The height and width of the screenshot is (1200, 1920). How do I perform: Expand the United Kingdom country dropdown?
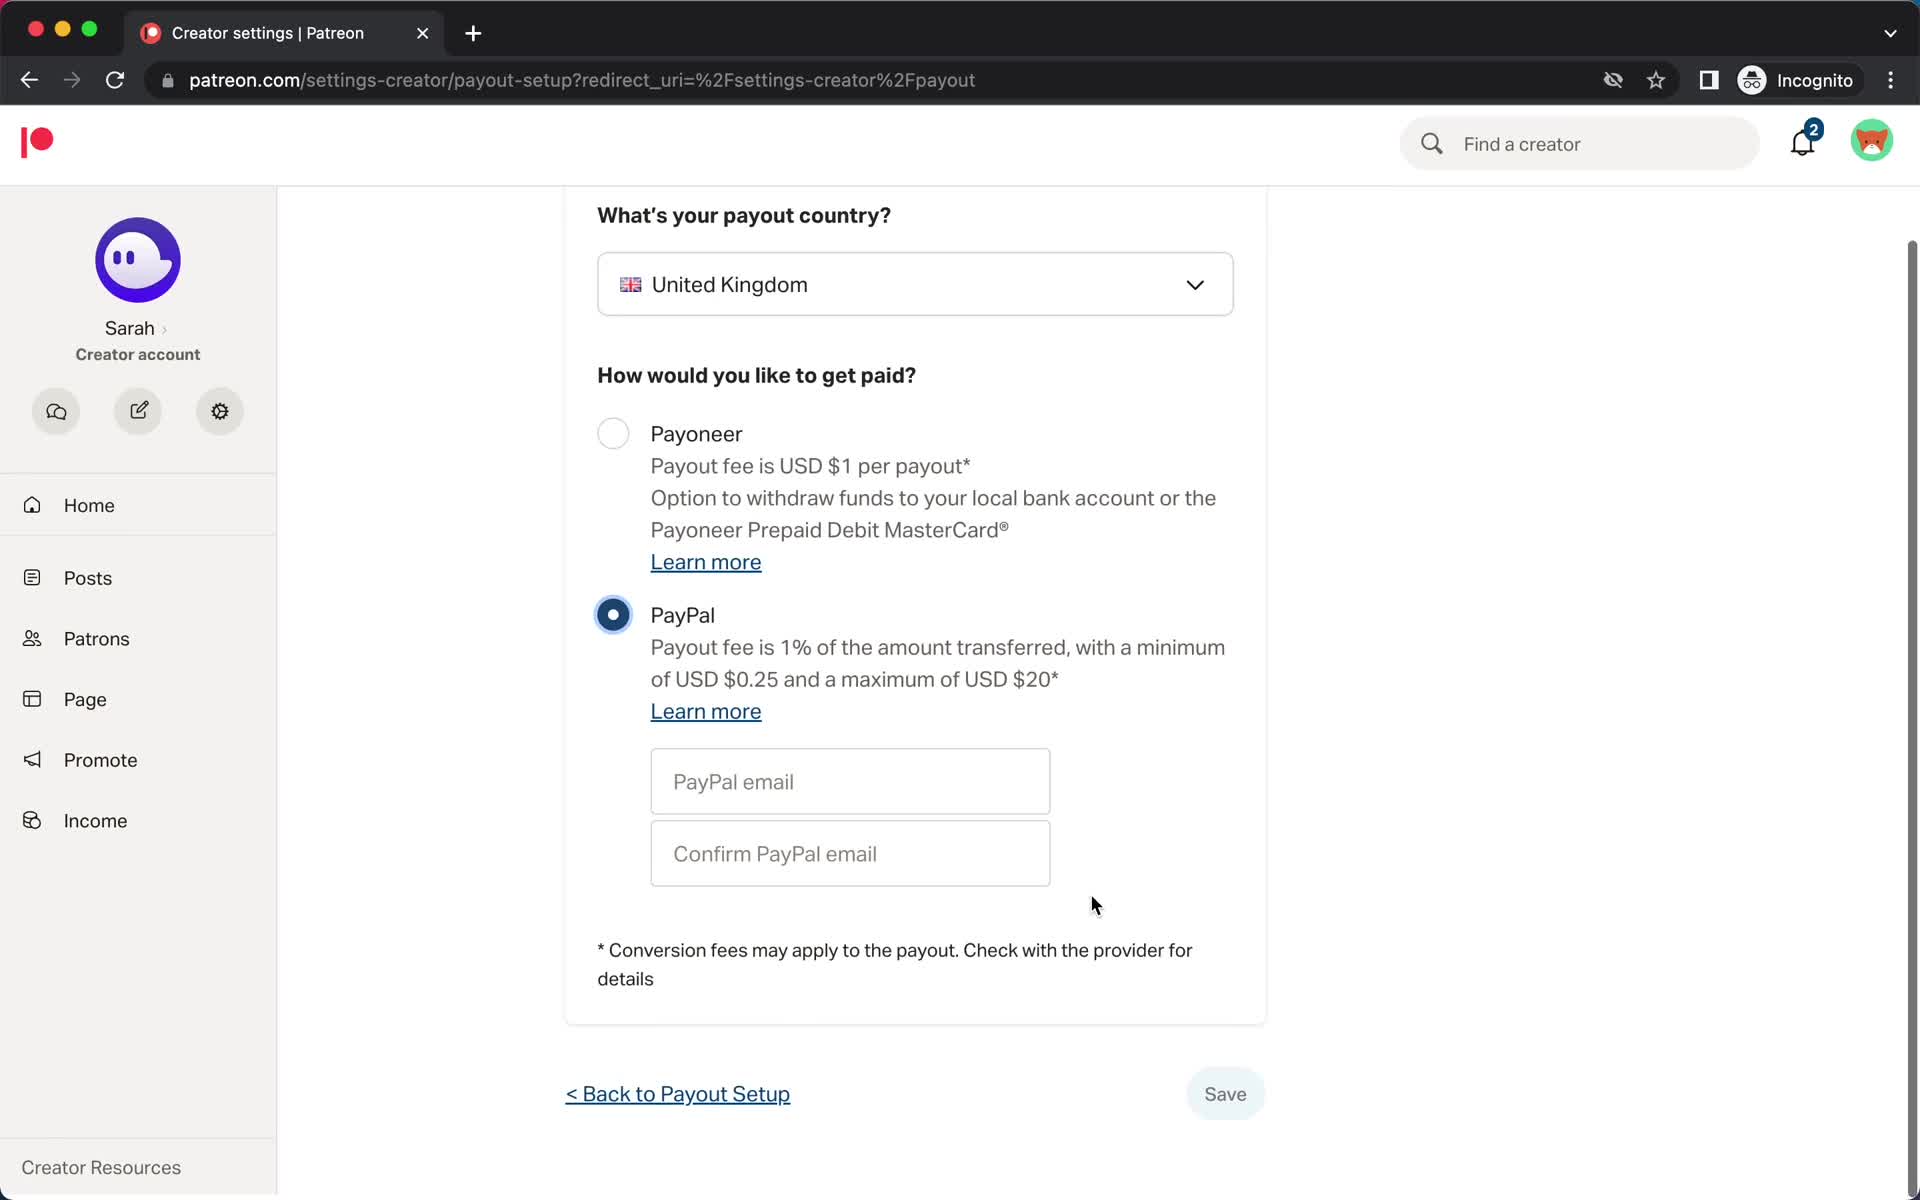(x=914, y=285)
